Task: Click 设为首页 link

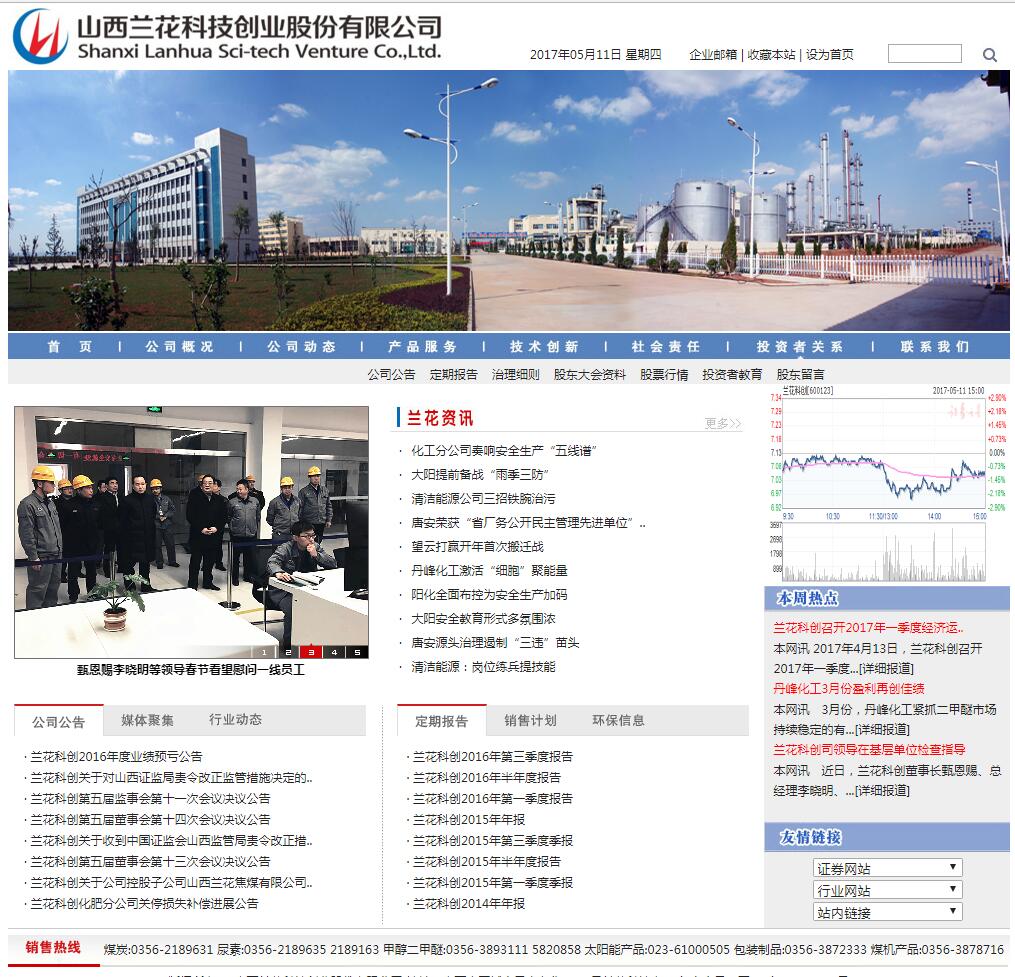Action: coord(829,54)
